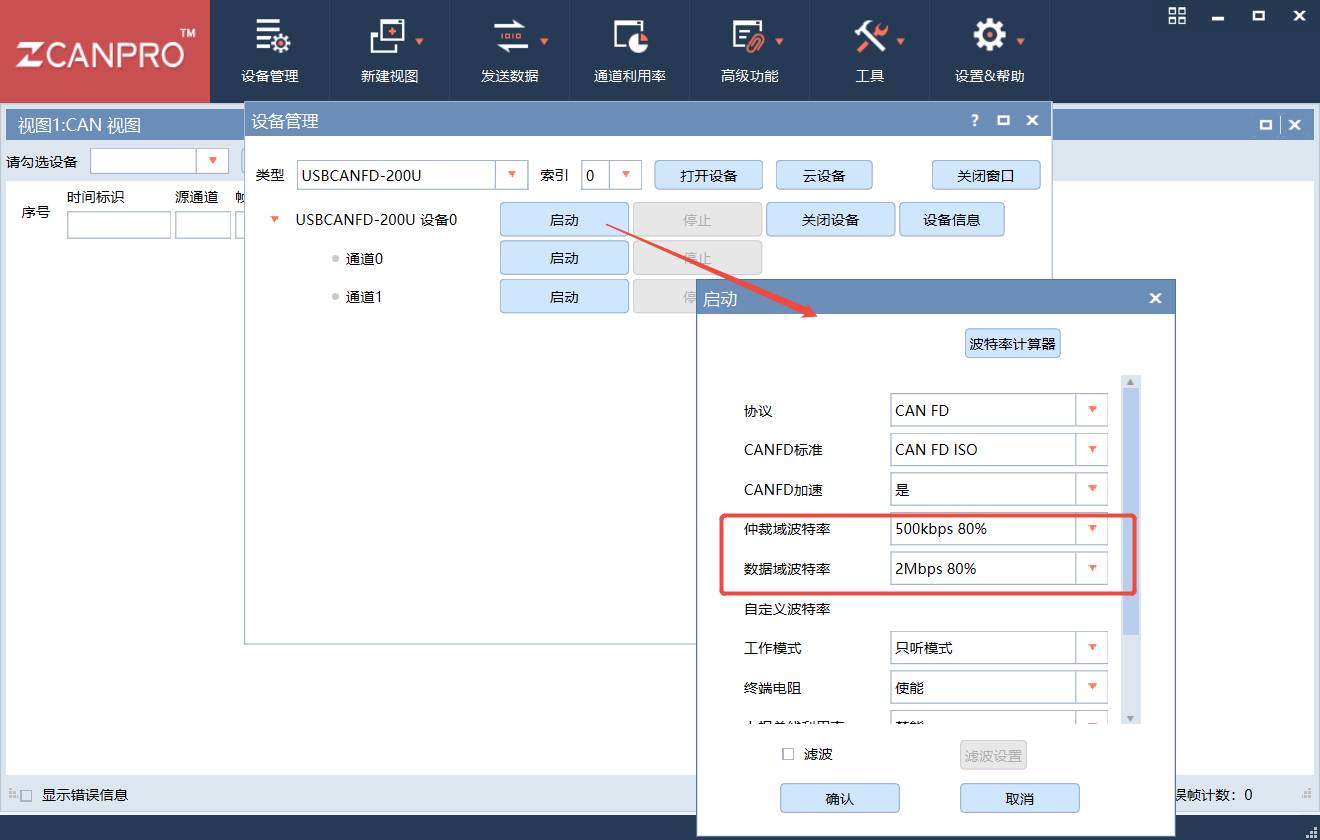Click the 关闭窗口 button
The height and width of the screenshot is (840, 1320).
pyautogui.click(x=986, y=175)
